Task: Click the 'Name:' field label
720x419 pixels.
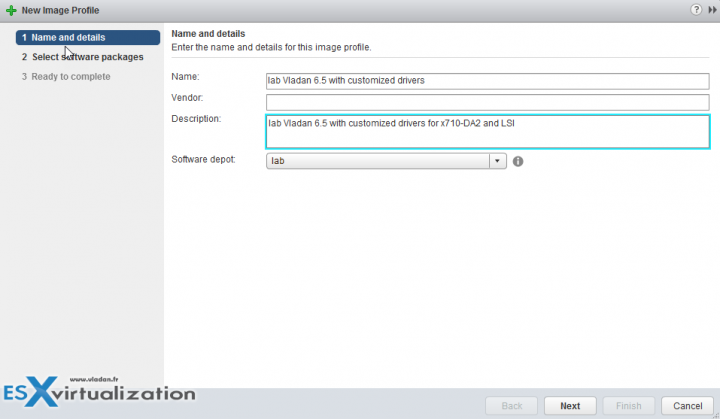Action: (186, 77)
